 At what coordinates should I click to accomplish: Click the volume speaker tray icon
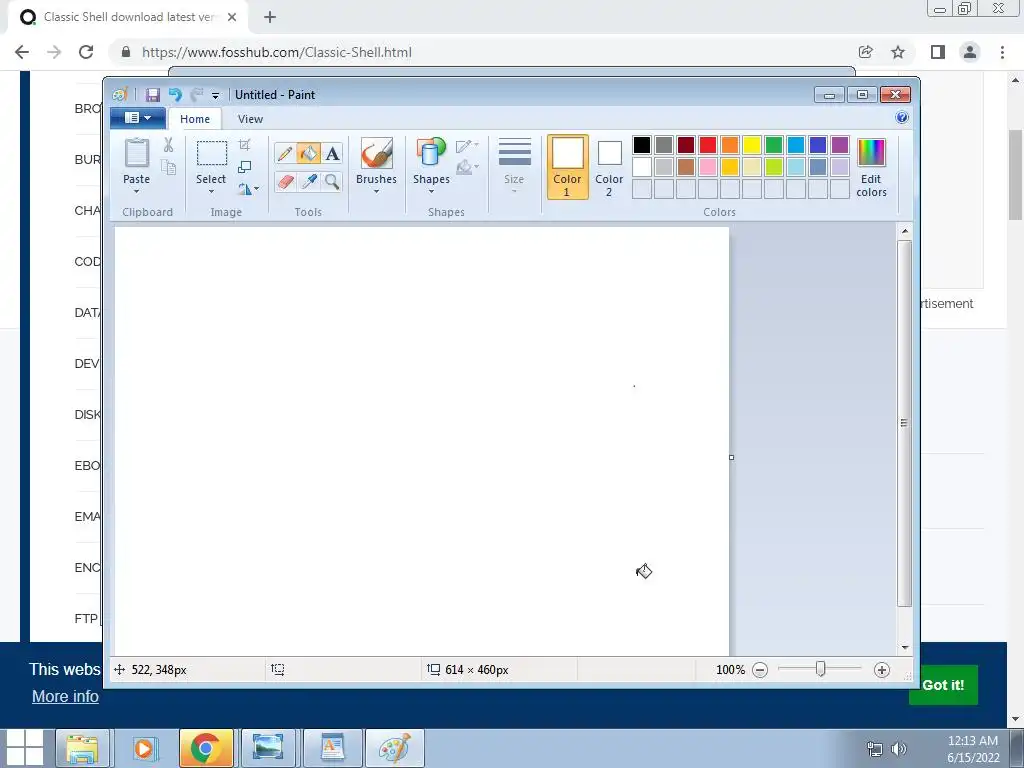[899, 749]
